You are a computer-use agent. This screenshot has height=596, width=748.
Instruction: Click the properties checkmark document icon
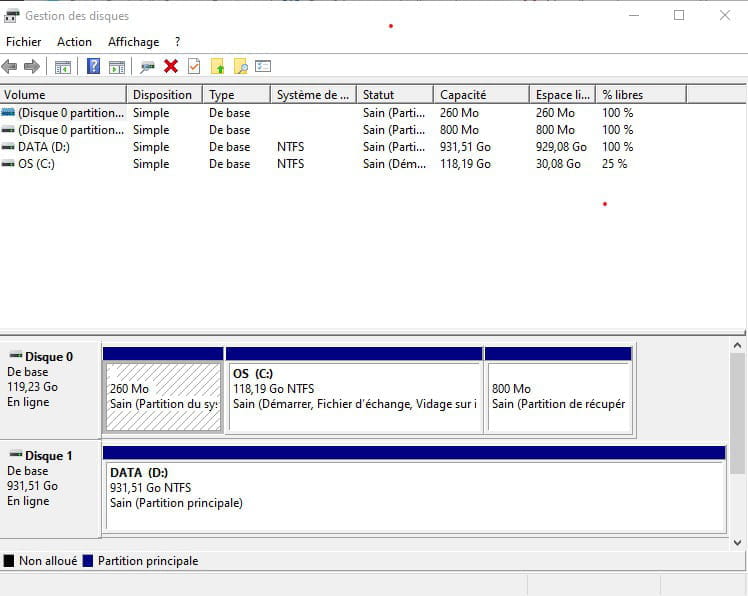coord(194,66)
